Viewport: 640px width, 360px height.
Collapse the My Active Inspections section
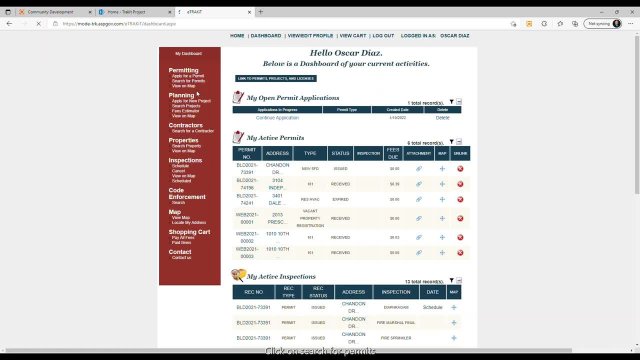[459, 280]
